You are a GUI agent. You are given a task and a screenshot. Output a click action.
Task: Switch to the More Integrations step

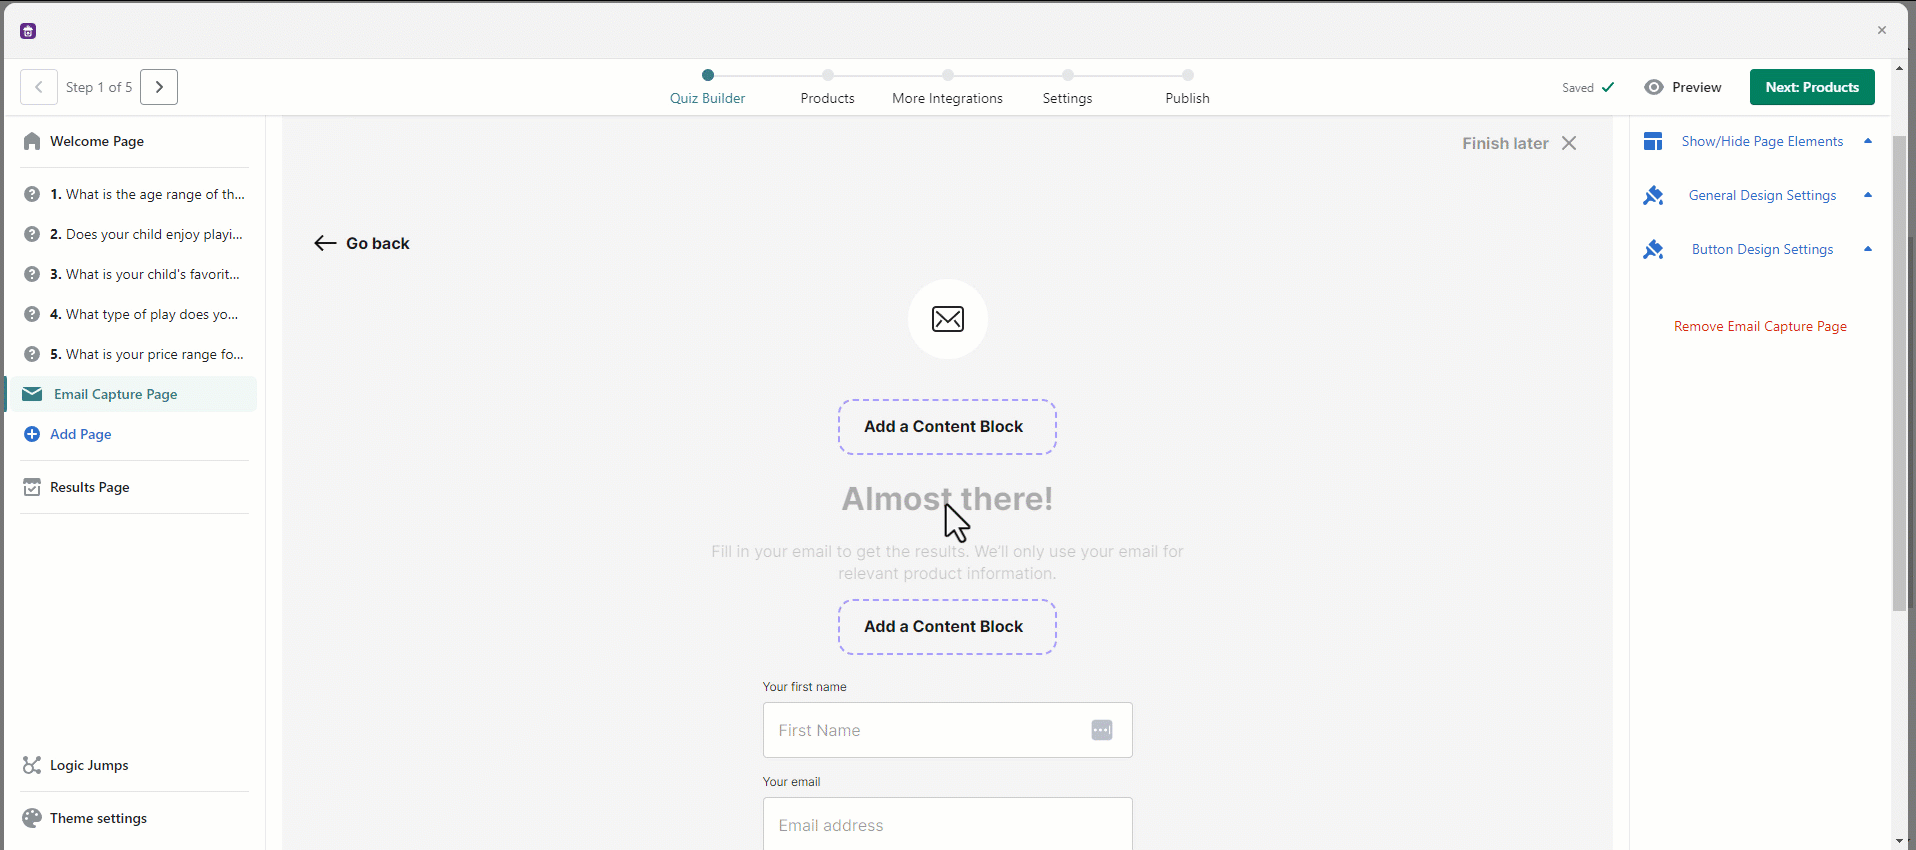pyautogui.click(x=948, y=98)
